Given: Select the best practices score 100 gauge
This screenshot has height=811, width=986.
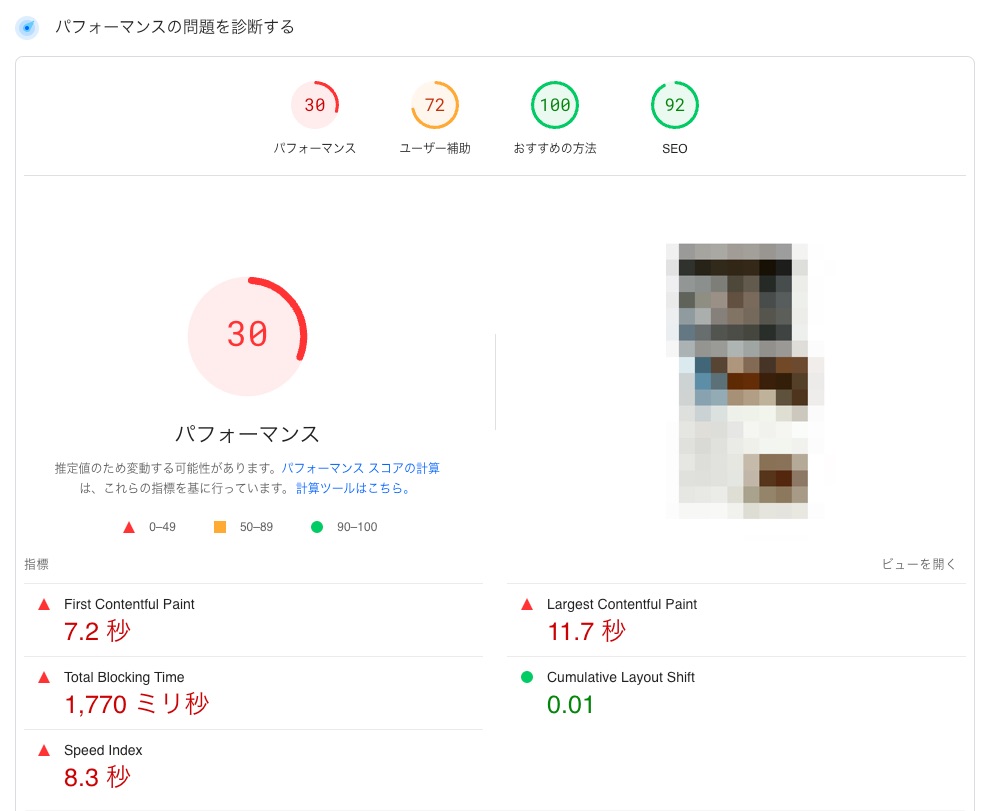Looking at the screenshot, I should tap(555, 105).
